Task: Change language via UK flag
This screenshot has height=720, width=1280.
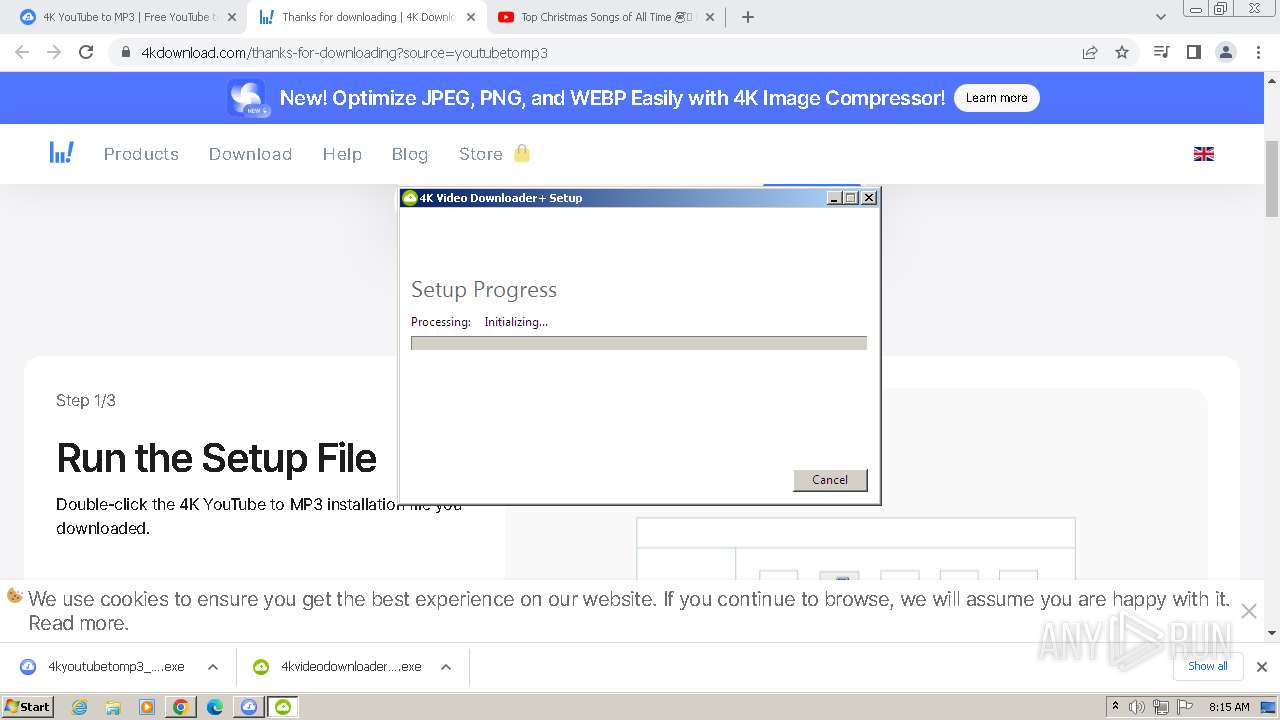Action: pos(1204,154)
